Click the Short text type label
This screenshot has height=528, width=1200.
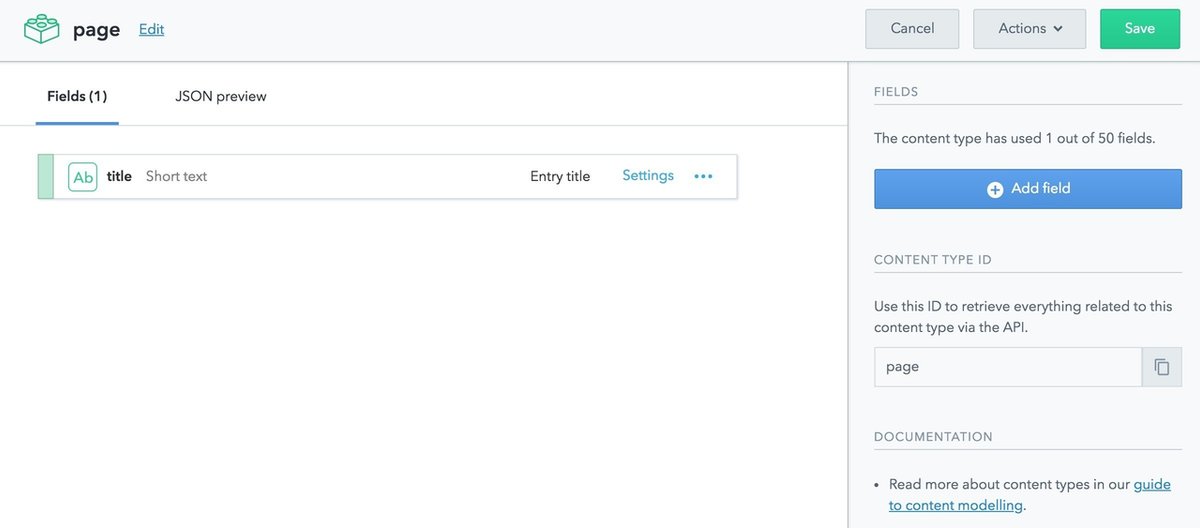point(176,177)
